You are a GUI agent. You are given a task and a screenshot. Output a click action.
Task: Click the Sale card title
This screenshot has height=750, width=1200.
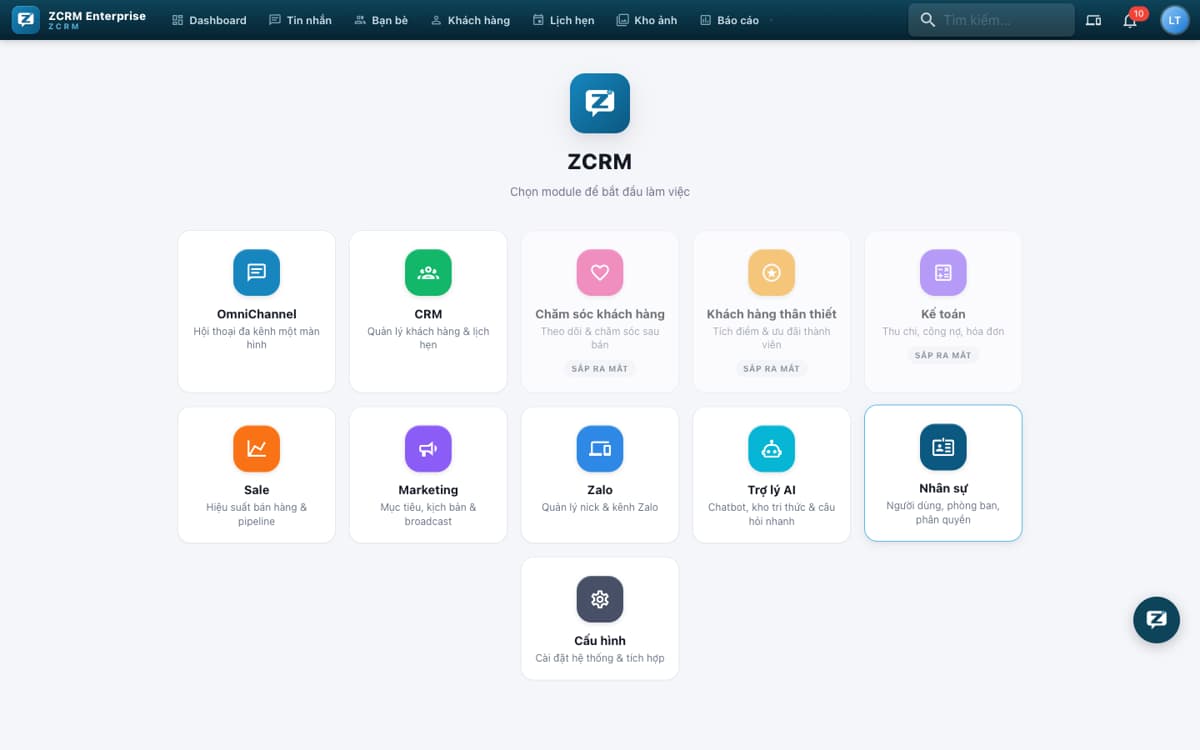pos(256,490)
